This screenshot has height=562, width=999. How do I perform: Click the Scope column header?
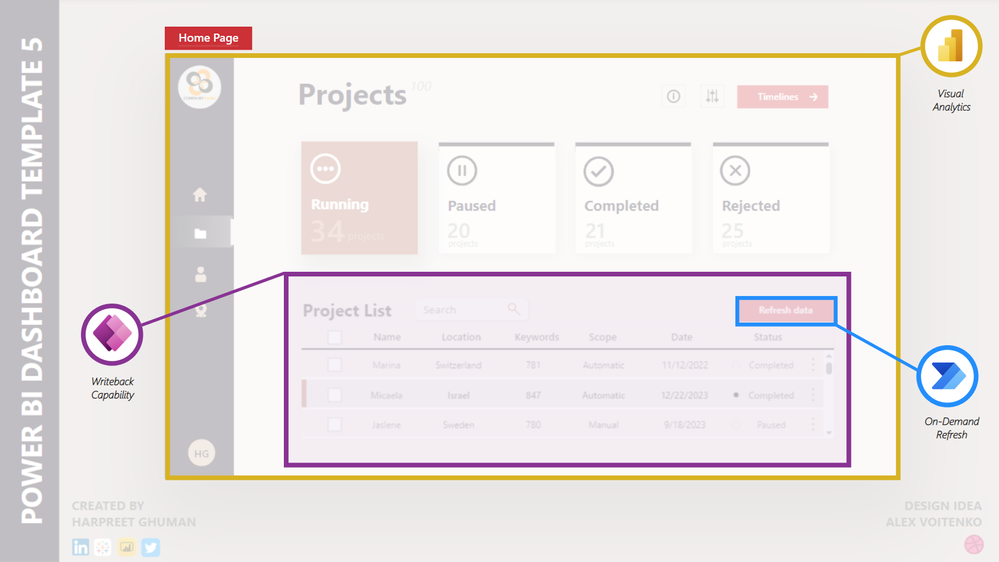[603, 337]
